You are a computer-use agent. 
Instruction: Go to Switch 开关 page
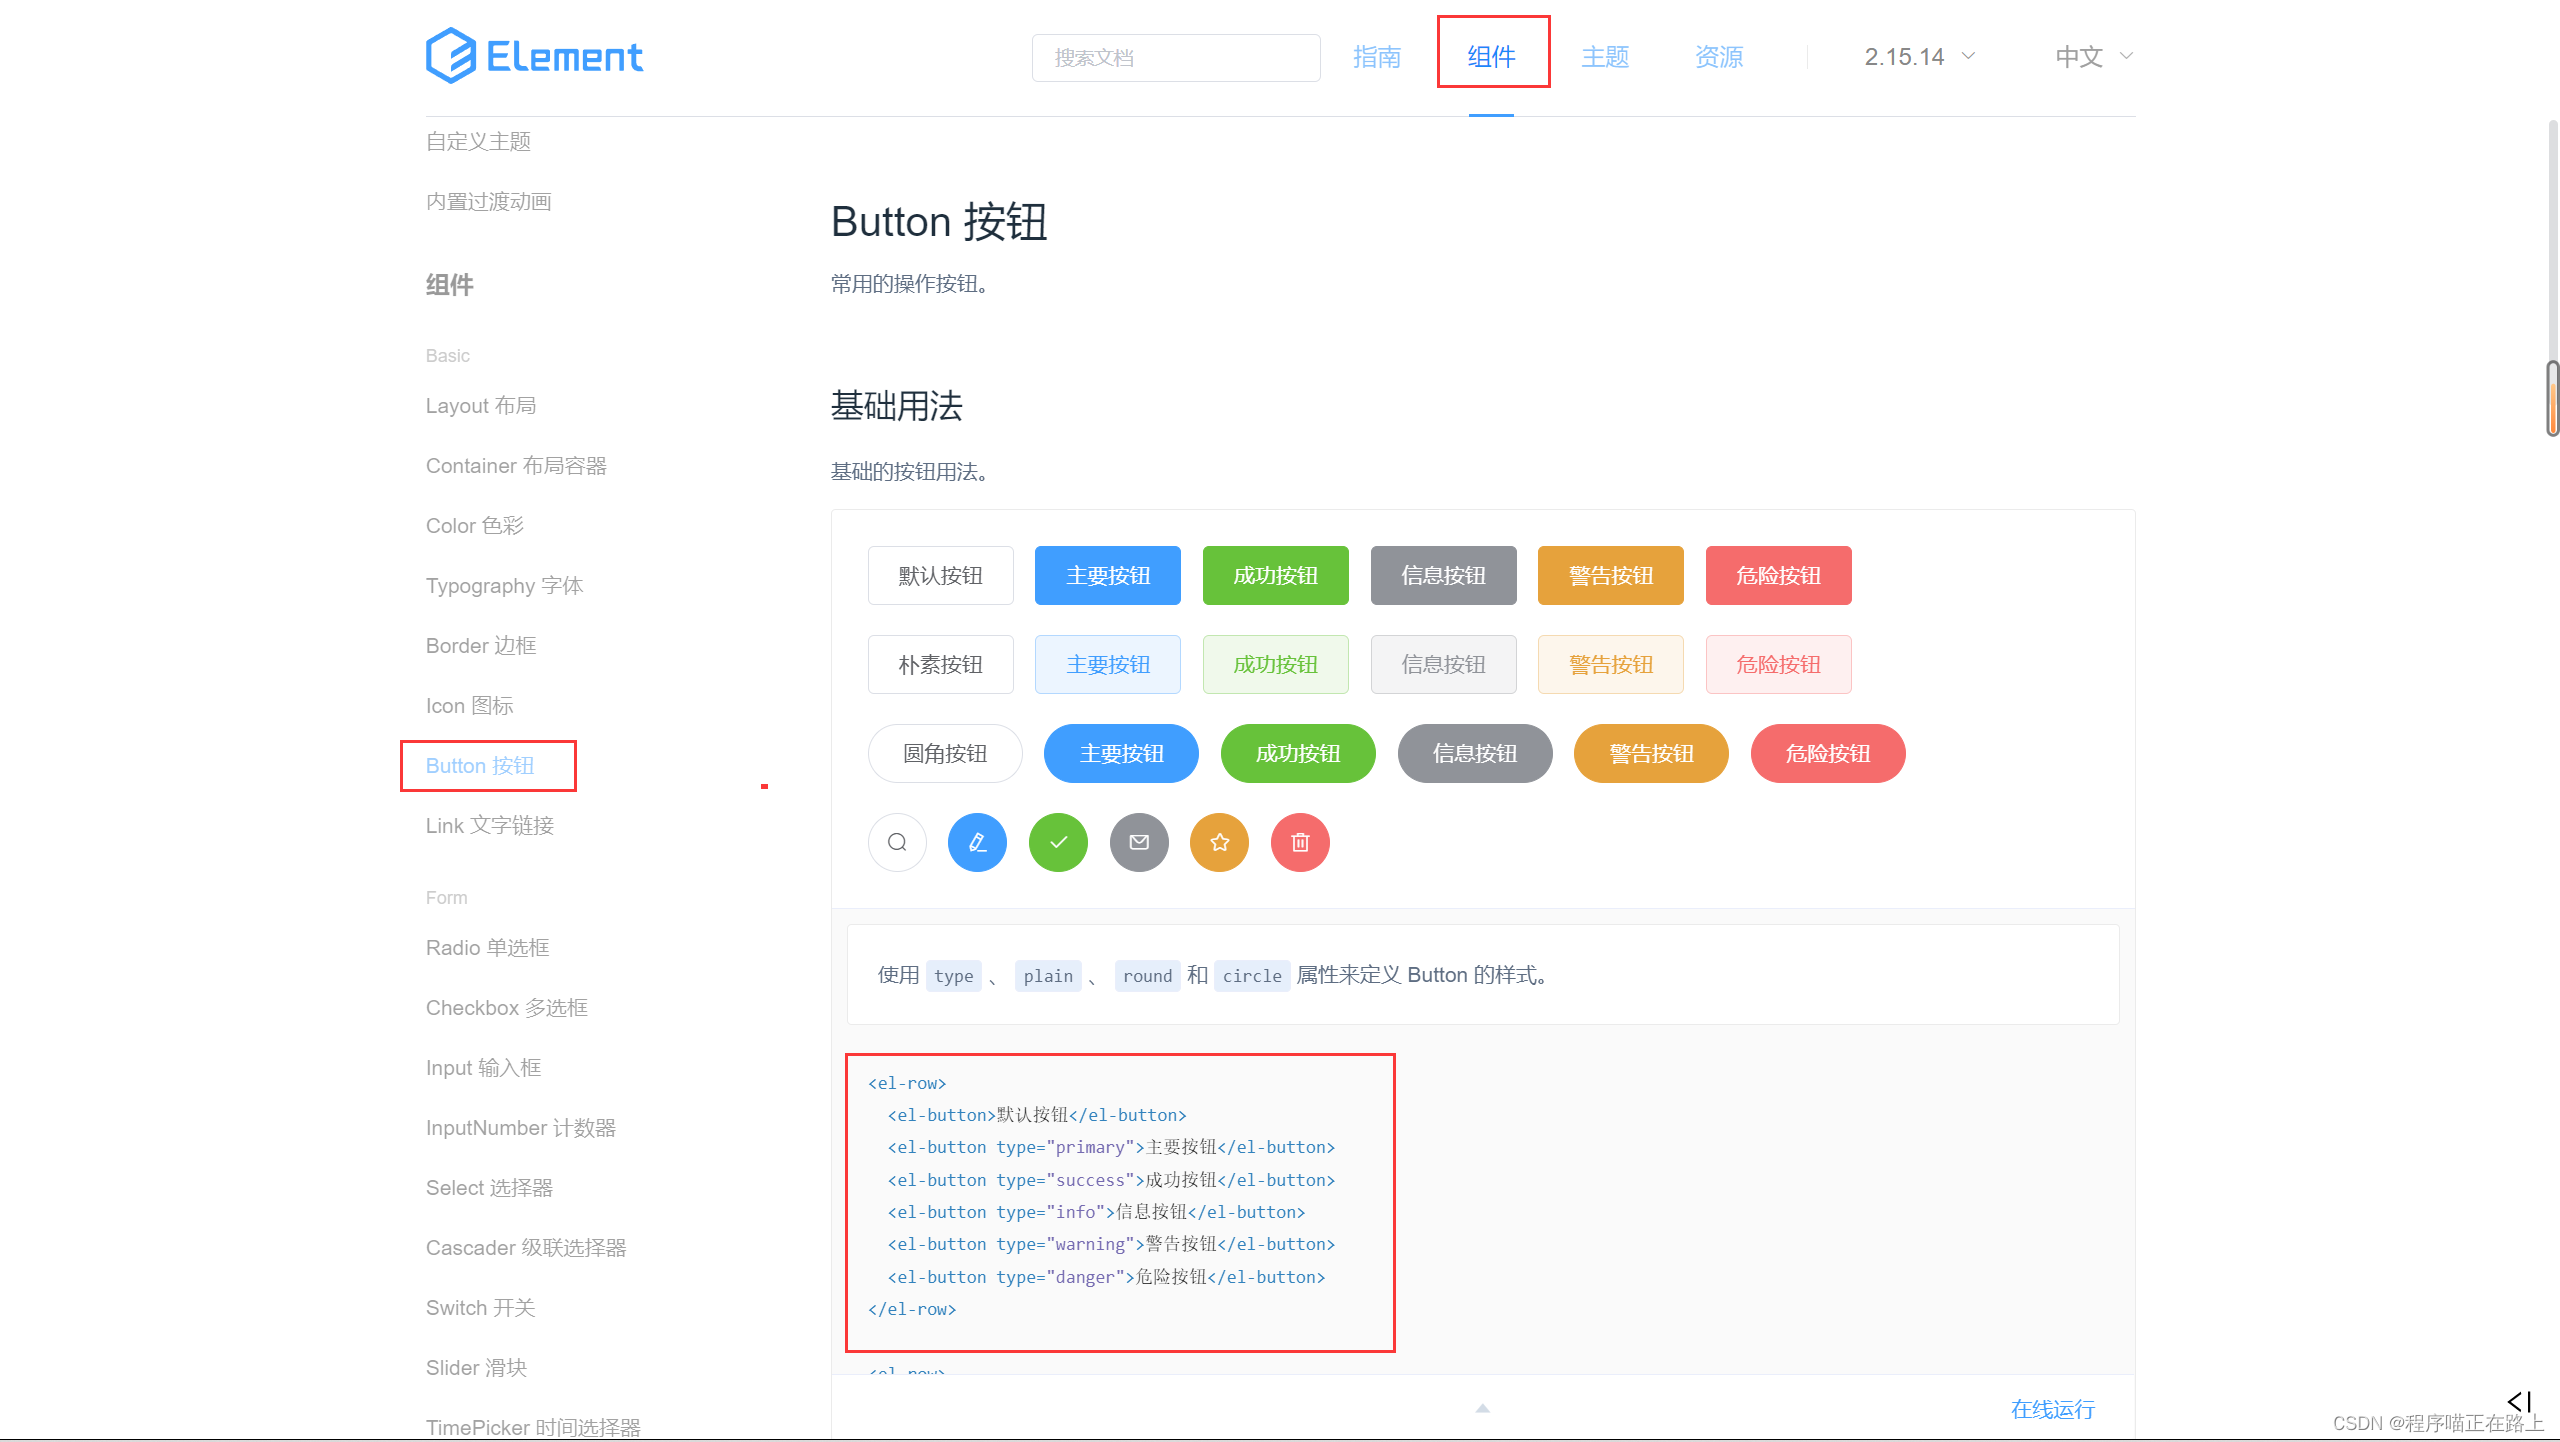[x=480, y=1307]
